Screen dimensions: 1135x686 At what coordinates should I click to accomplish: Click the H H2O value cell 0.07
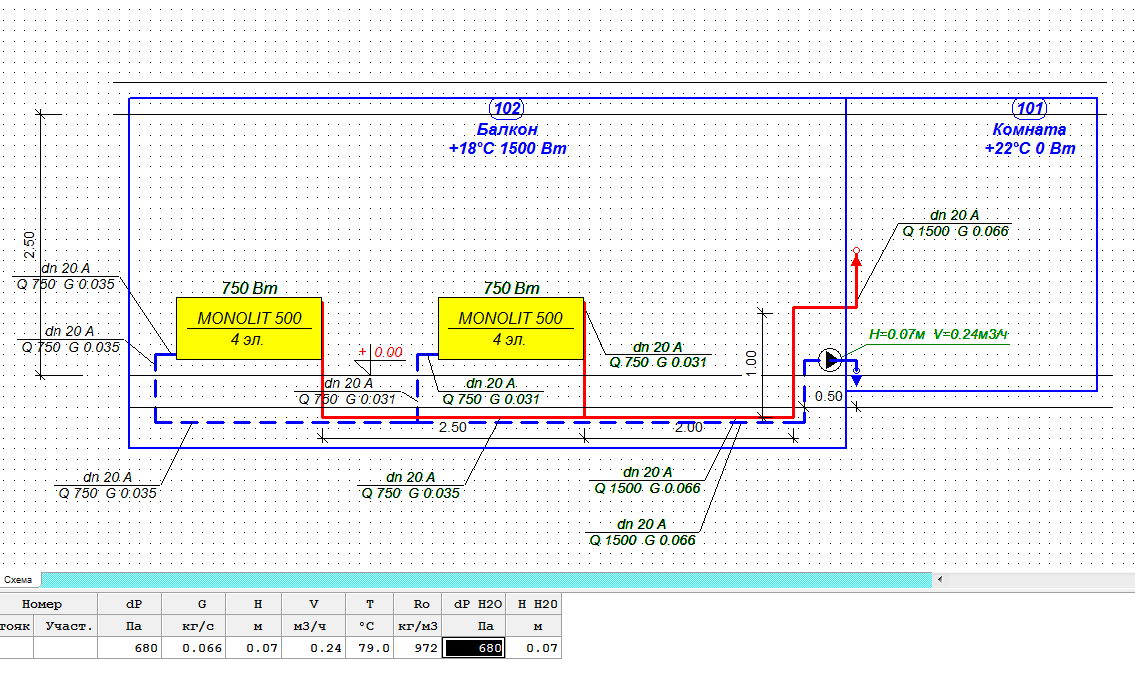coord(534,648)
